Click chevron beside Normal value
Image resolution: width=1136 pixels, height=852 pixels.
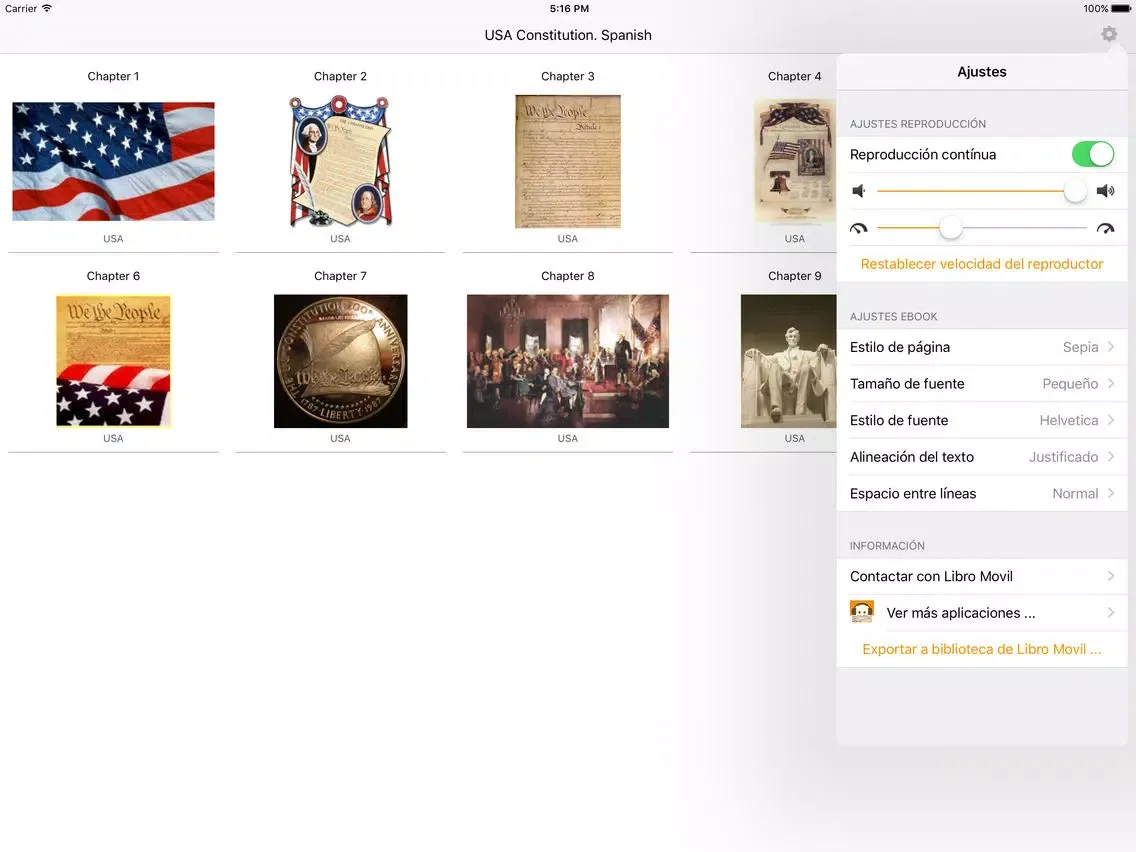[x=1111, y=493]
